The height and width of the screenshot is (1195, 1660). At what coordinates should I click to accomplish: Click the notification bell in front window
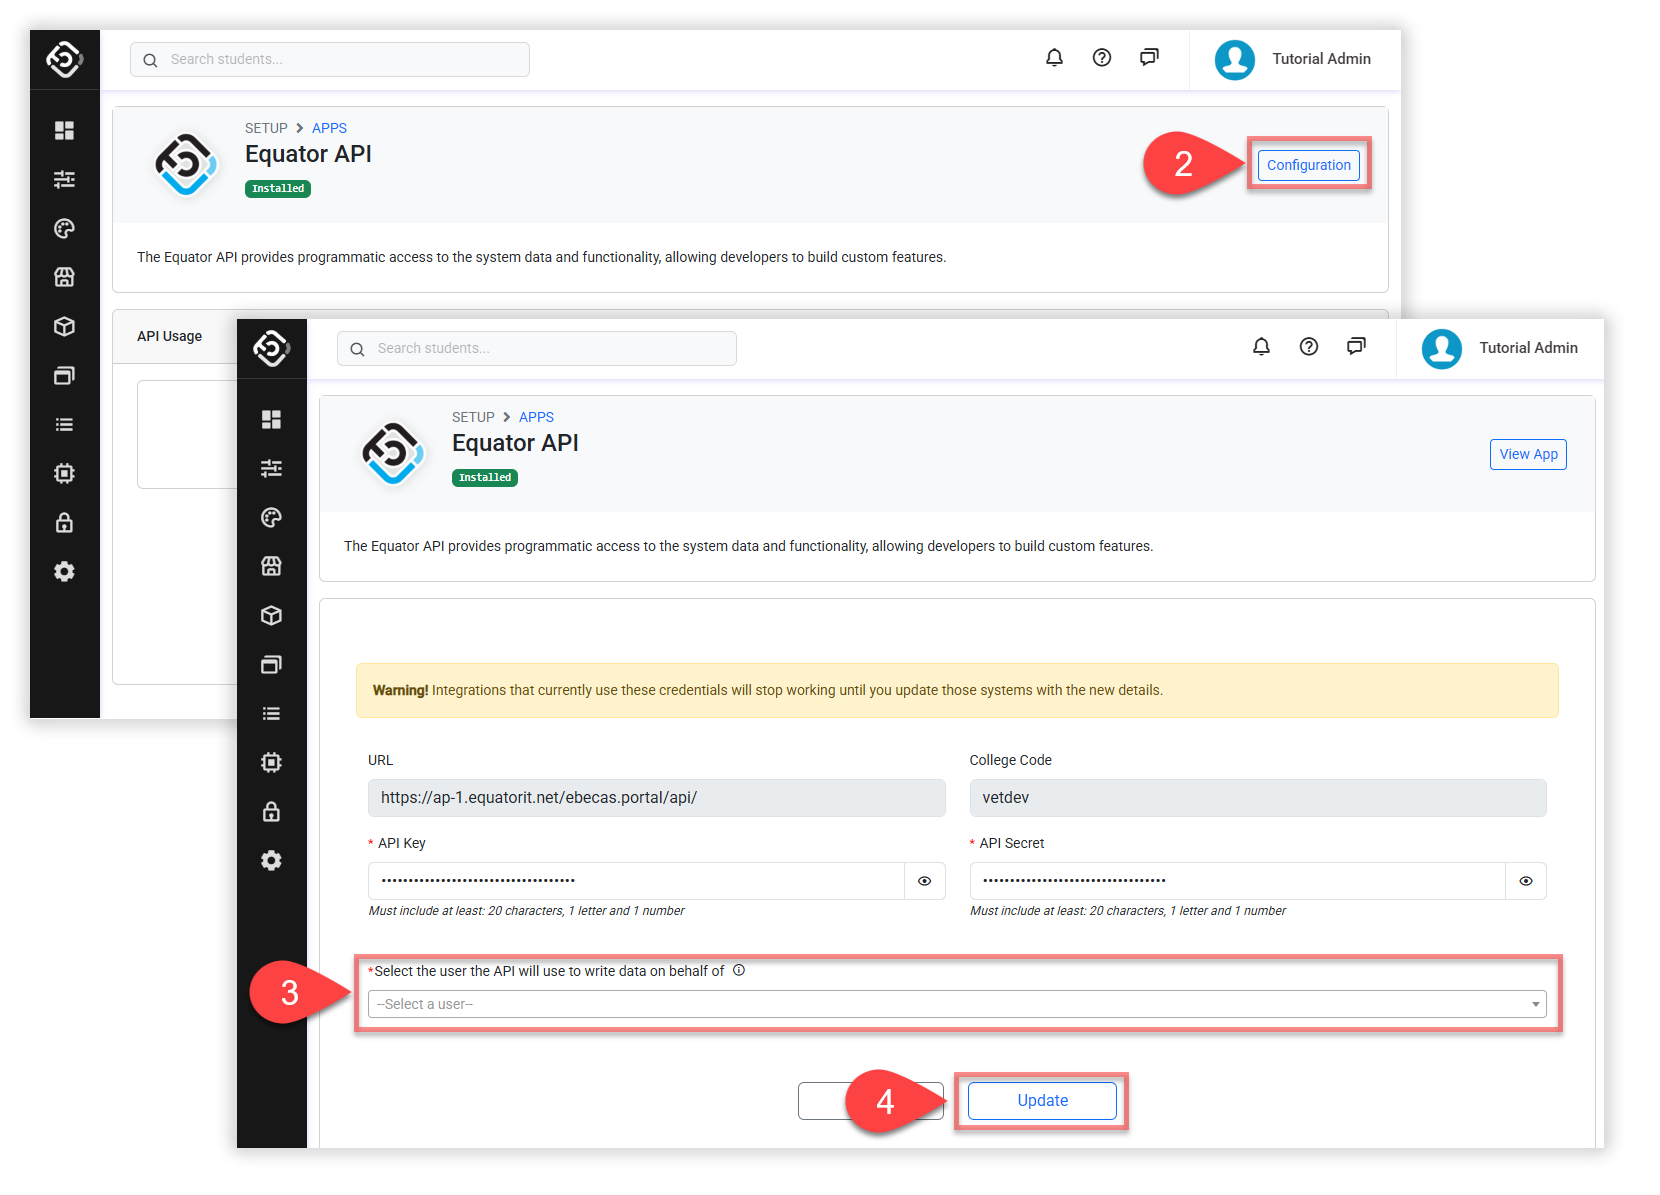pyautogui.click(x=1261, y=347)
